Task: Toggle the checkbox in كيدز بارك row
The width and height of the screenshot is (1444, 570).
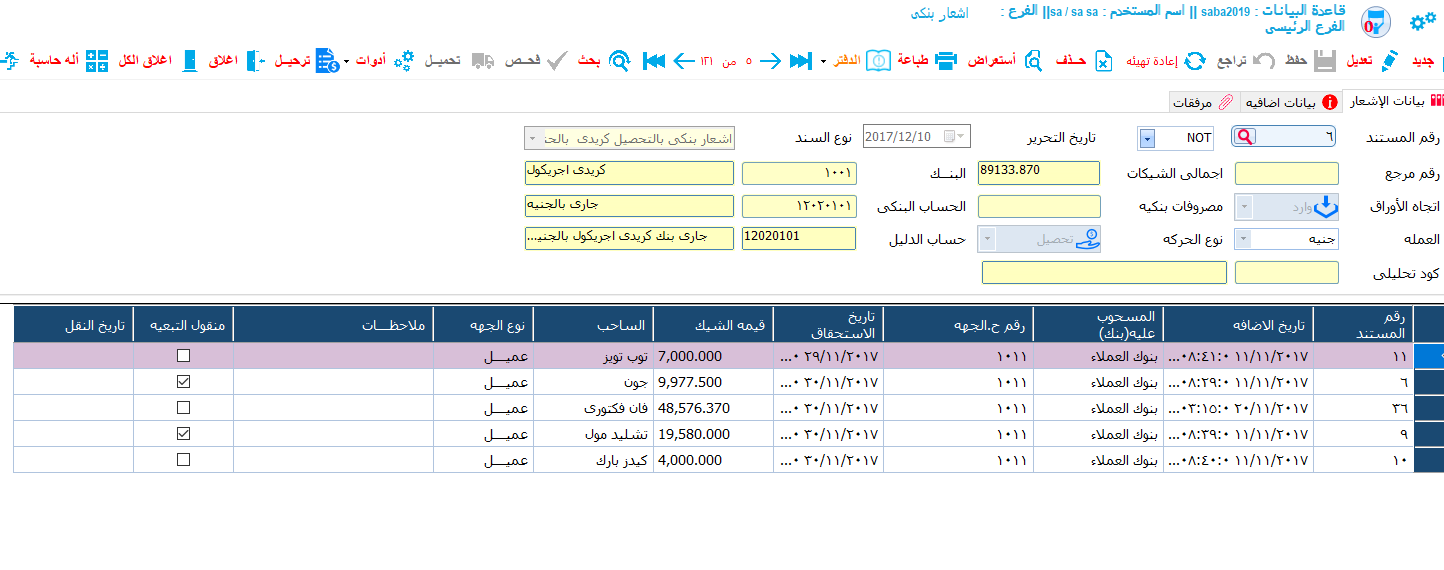Action: pos(183,460)
